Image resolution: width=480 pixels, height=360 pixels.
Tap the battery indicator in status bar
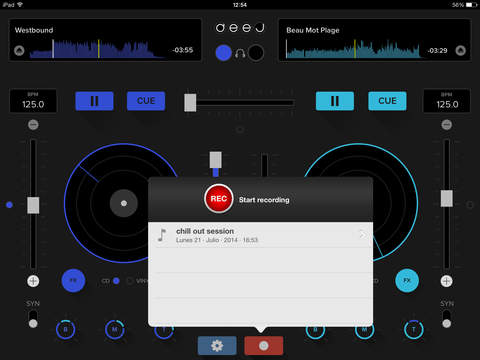click(471, 5)
